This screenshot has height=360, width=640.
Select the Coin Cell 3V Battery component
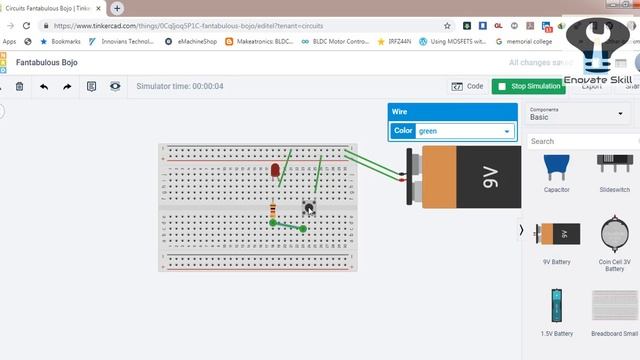pos(614,243)
